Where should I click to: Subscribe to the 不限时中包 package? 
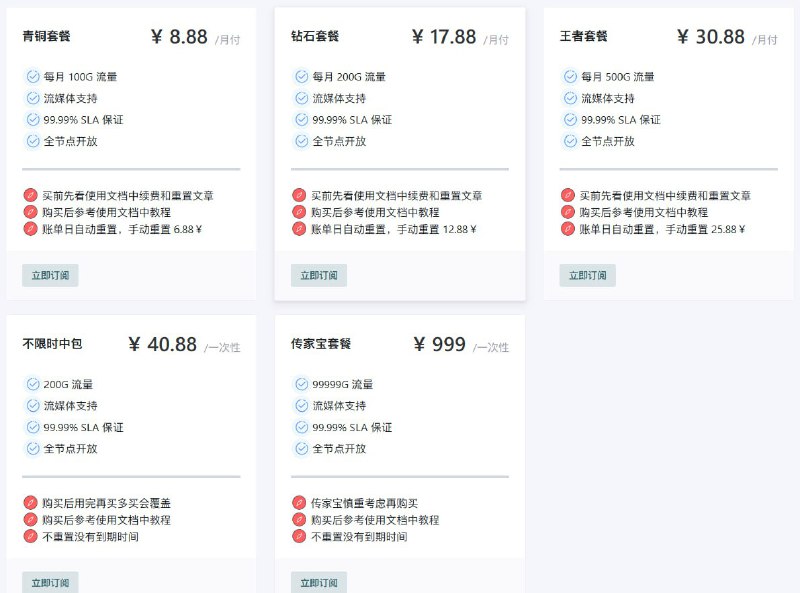50,582
